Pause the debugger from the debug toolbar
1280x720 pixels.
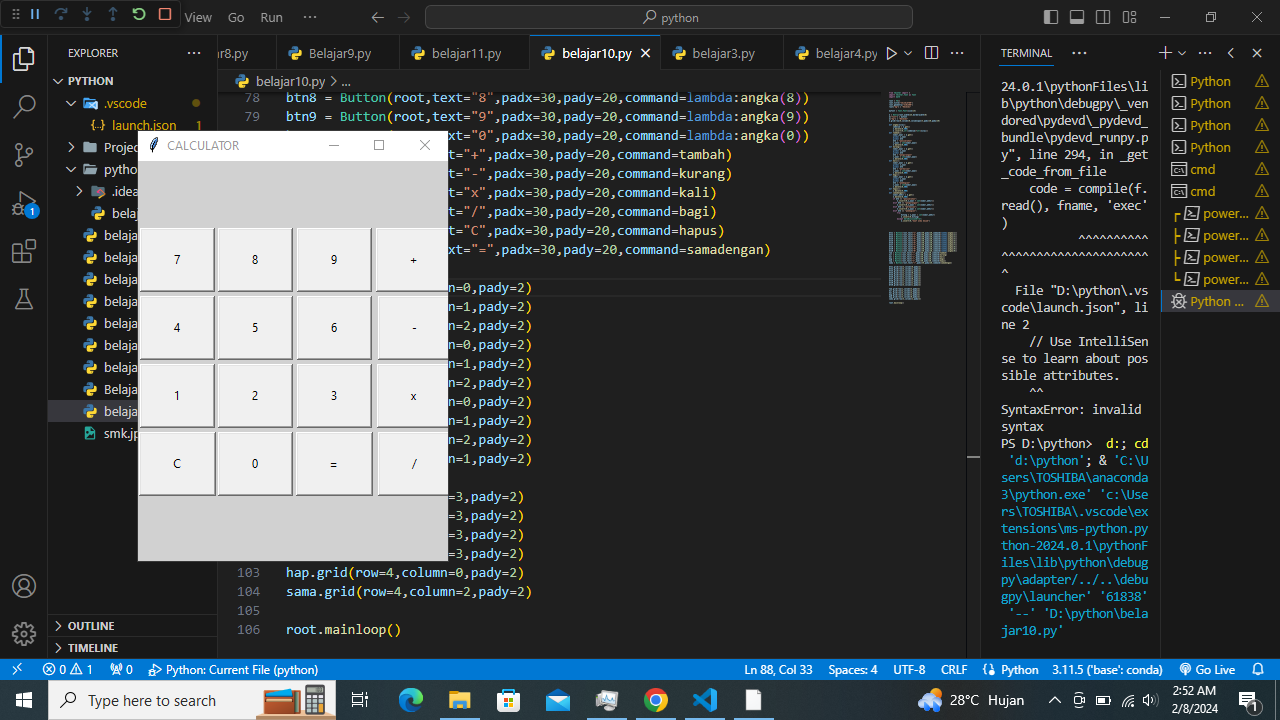[x=35, y=15]
